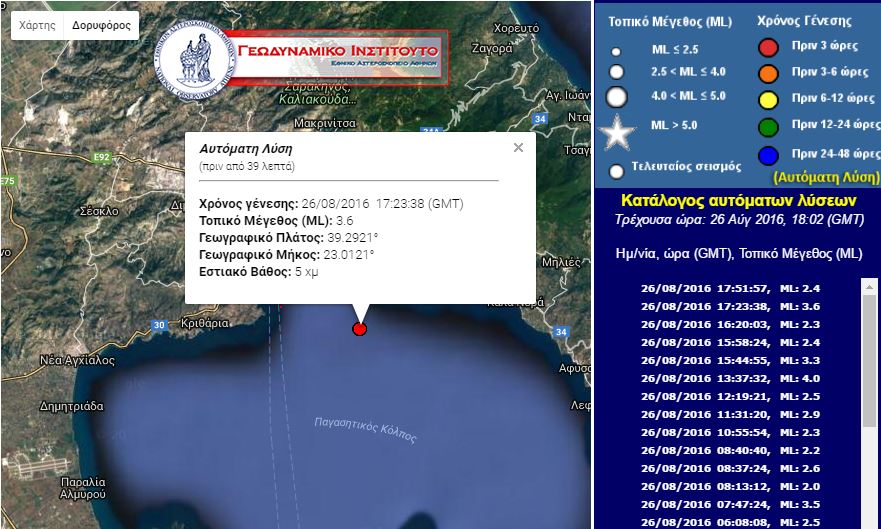Click the catalog scrollbar up arrow

[x=869, y=285]
